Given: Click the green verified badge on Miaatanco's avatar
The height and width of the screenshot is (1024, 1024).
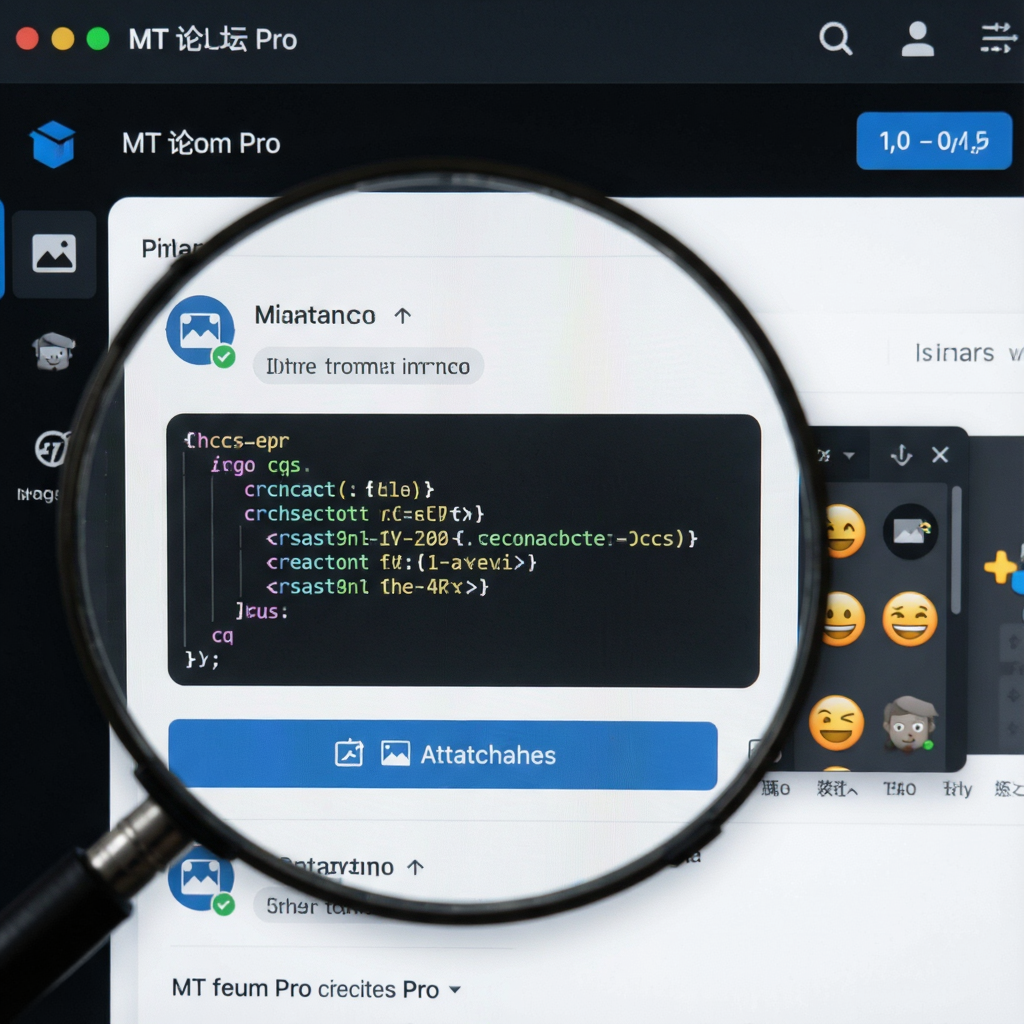Looking at the screenshot, I should pos(224,357).
